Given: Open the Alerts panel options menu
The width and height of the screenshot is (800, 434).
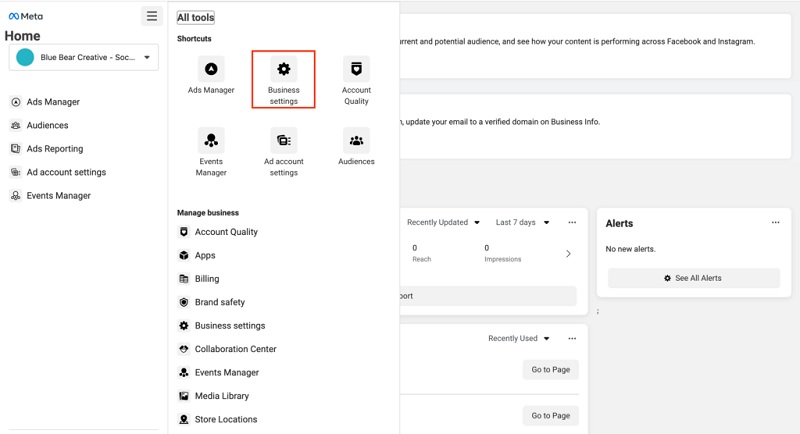Looking at the screenshot, I should pyautogui.click(x=776, y=222).
